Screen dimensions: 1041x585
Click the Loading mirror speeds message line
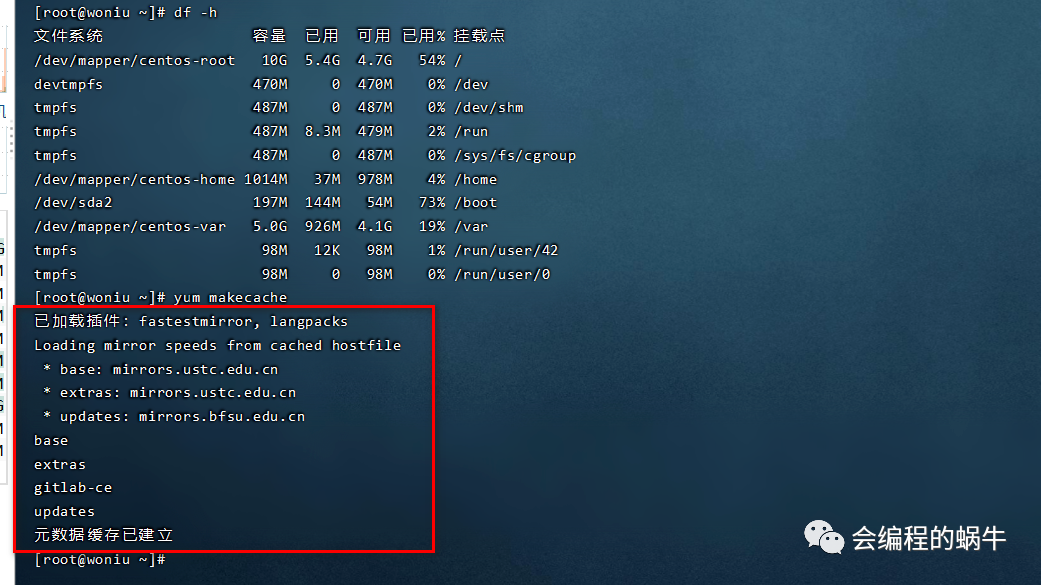coord(218,345)
